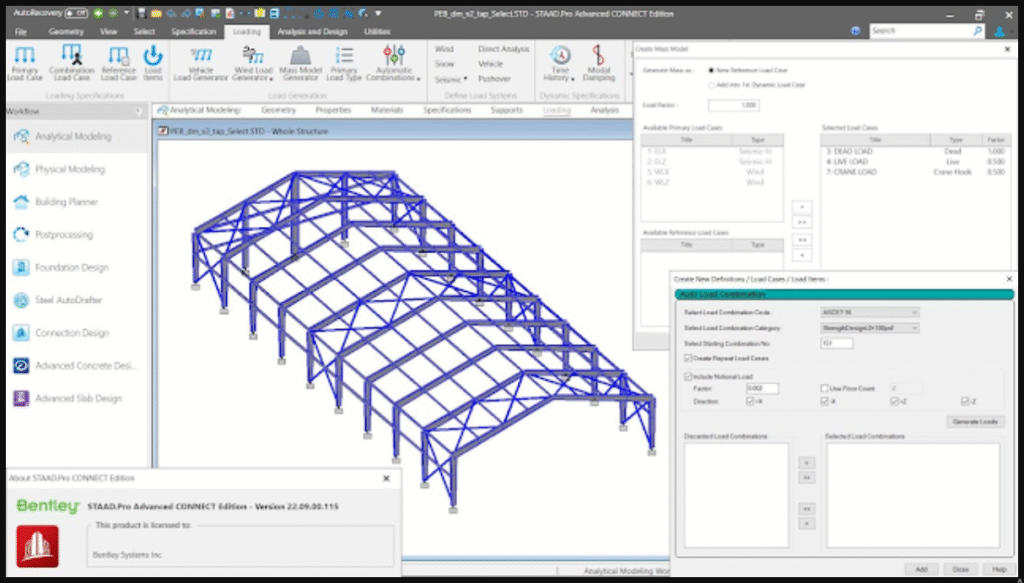The width and height of the screenshot is (1024, 583).
Task: Enable the Use Floor Count checkbox
Action: [x=823, y=388]
